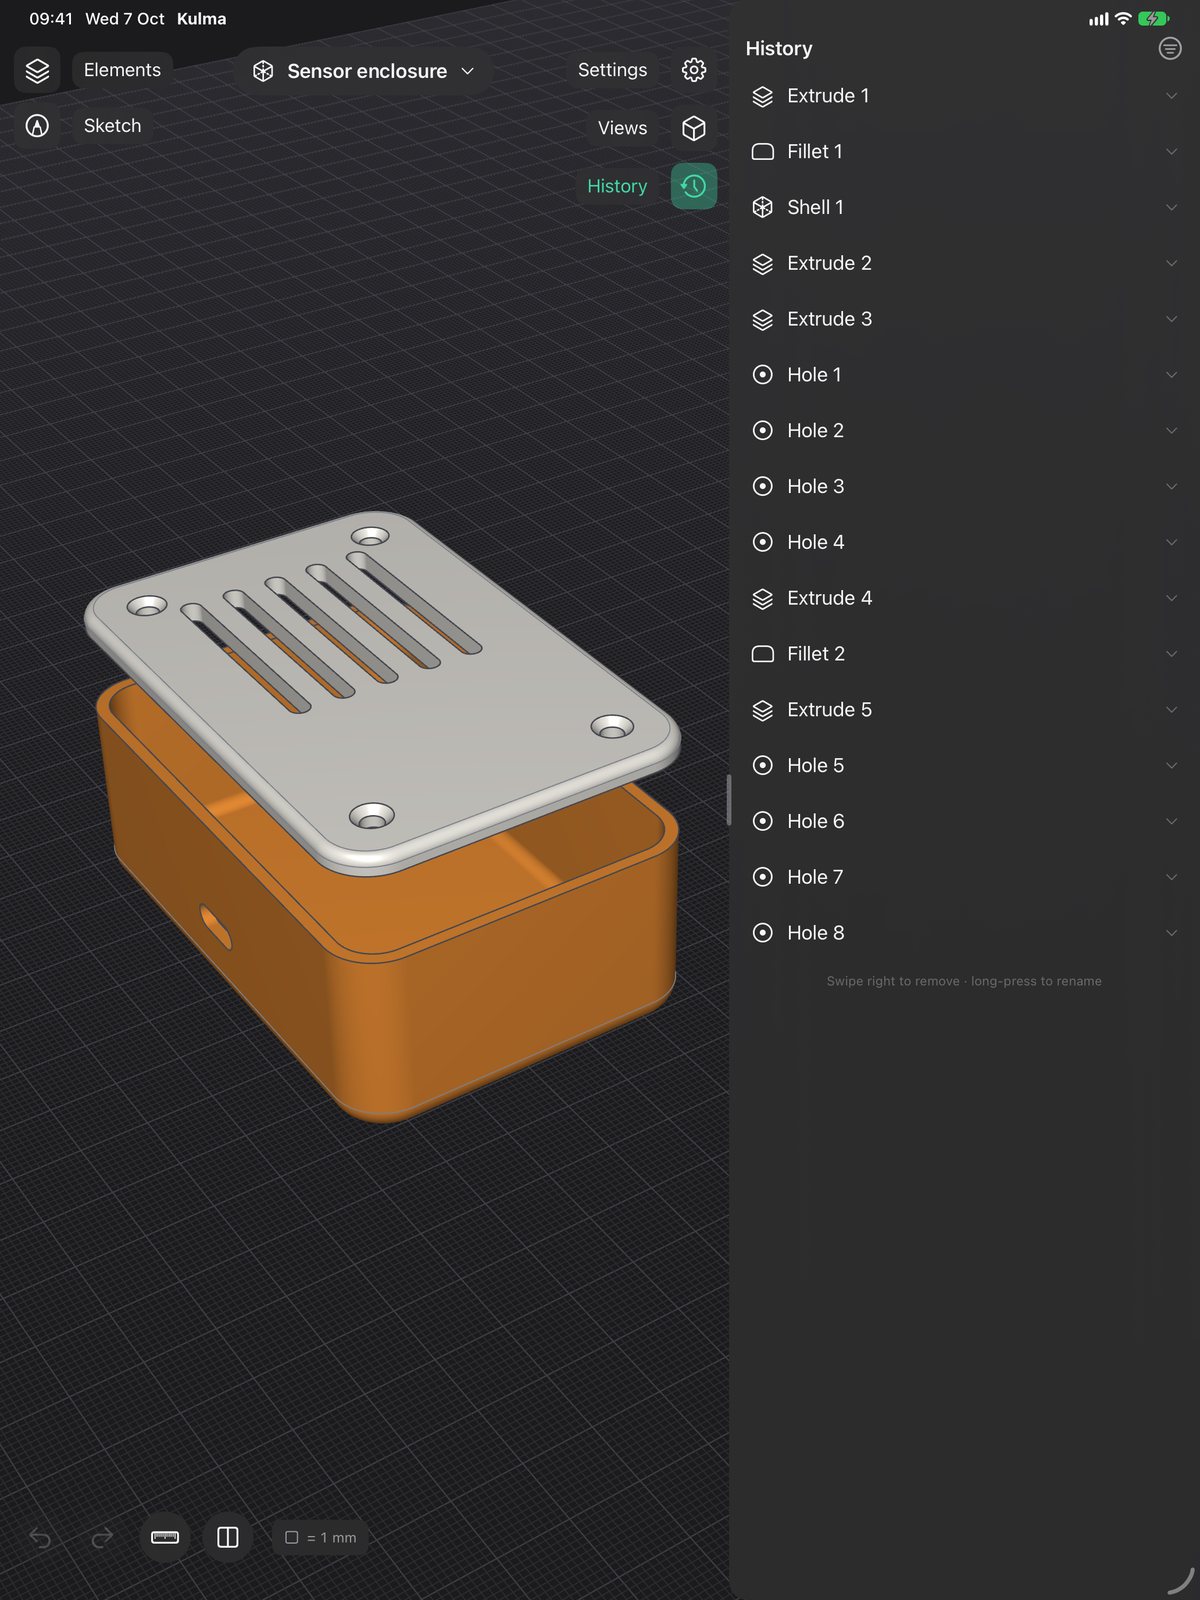The width and height of the screenshot is (1200, 1600).
Task: Expand the Extrude 5 chevron
Action: [x=1171, y=710]
